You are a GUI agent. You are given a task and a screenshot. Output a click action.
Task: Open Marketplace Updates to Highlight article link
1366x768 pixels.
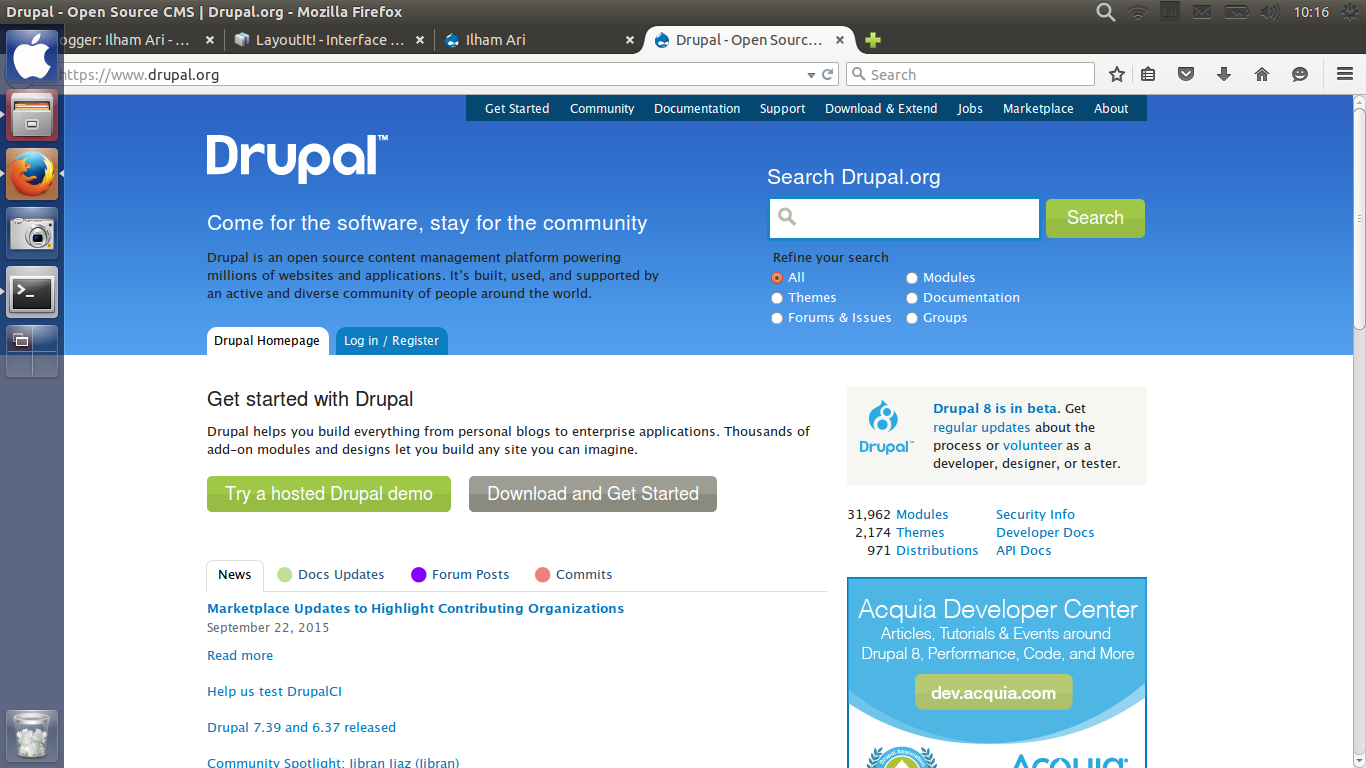click(415, 608)
